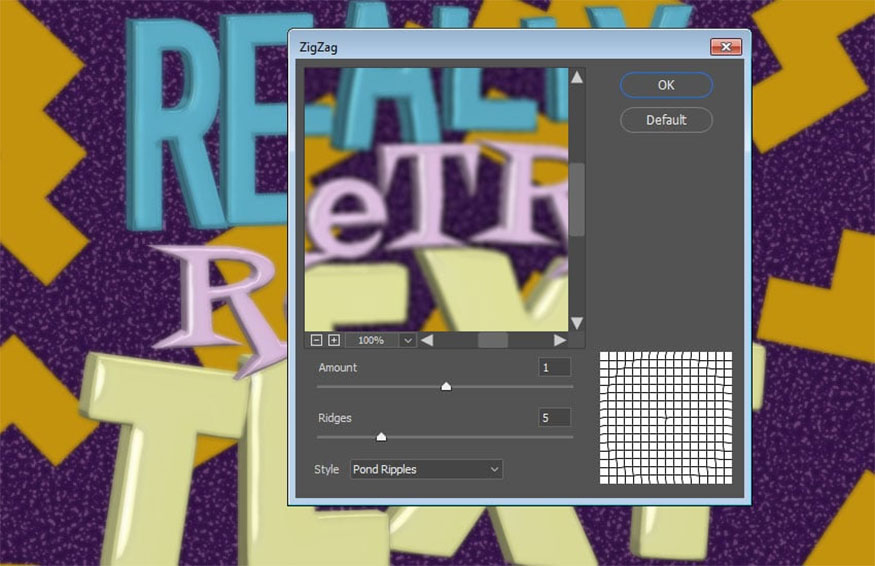Click the Ridges label

point(335,418)
